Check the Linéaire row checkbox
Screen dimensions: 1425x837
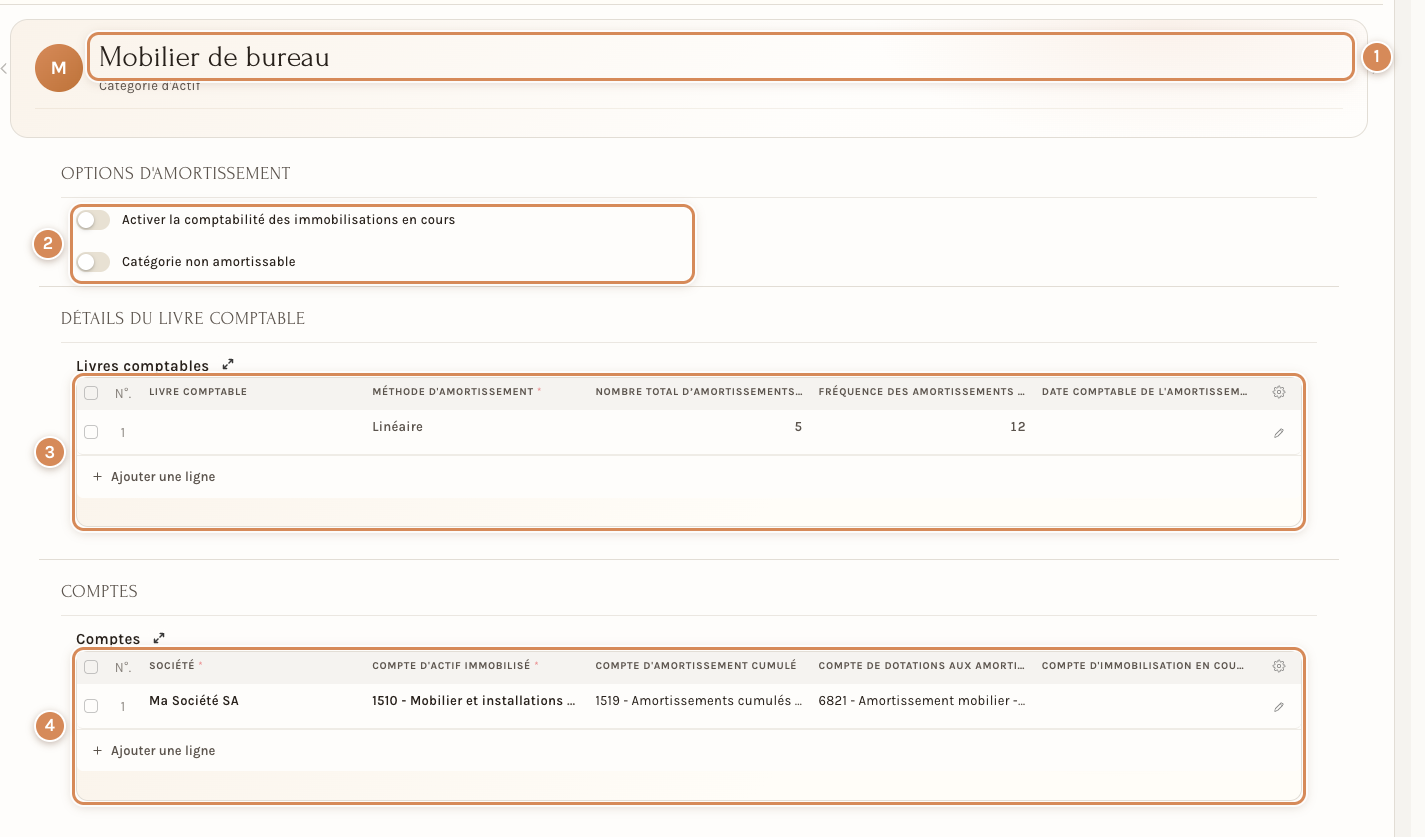pyautogui.click(x=91, y=432)
